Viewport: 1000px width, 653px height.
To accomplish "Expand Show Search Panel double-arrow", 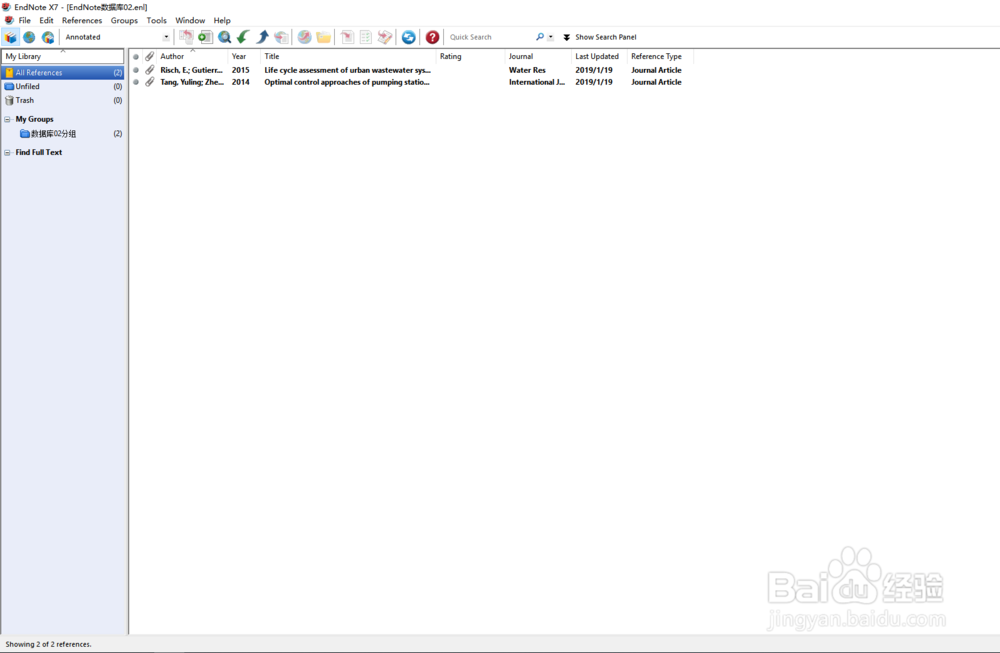I will coord(566,37).
